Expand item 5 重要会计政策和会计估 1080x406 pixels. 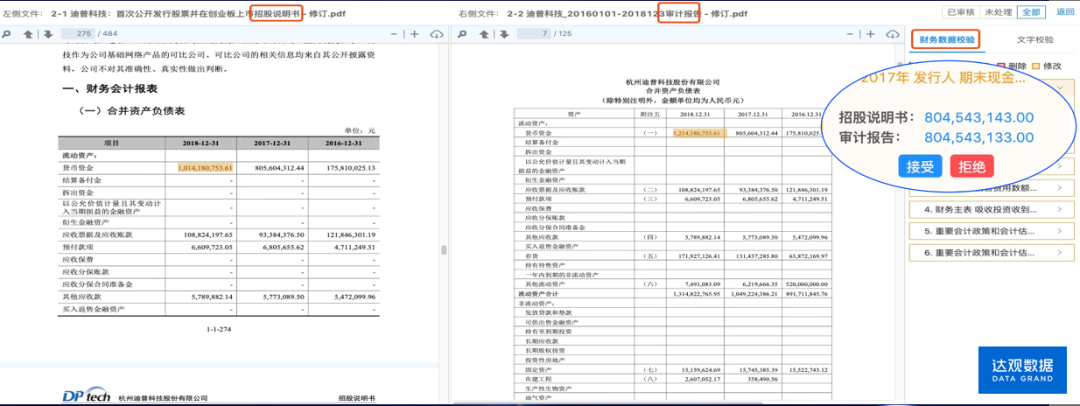coord(990,231)
